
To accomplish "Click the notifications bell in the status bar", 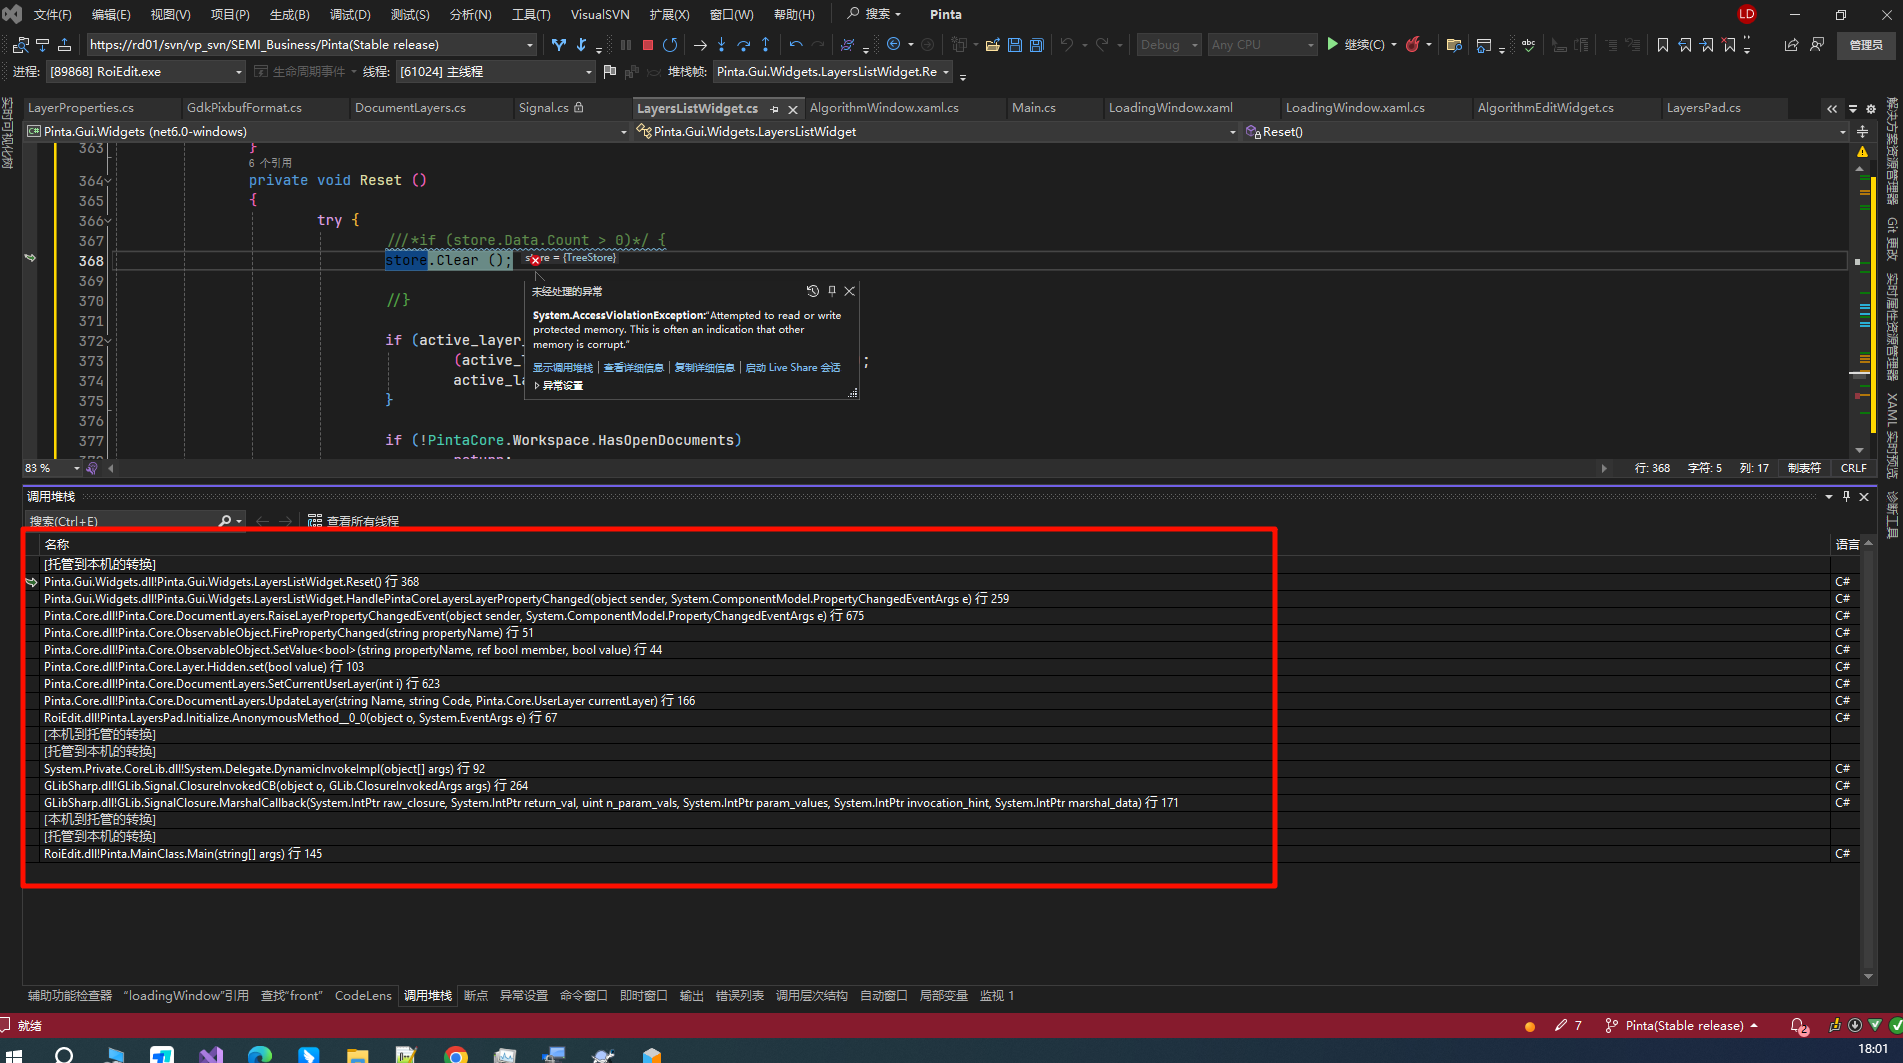I will [1798, 1026].
